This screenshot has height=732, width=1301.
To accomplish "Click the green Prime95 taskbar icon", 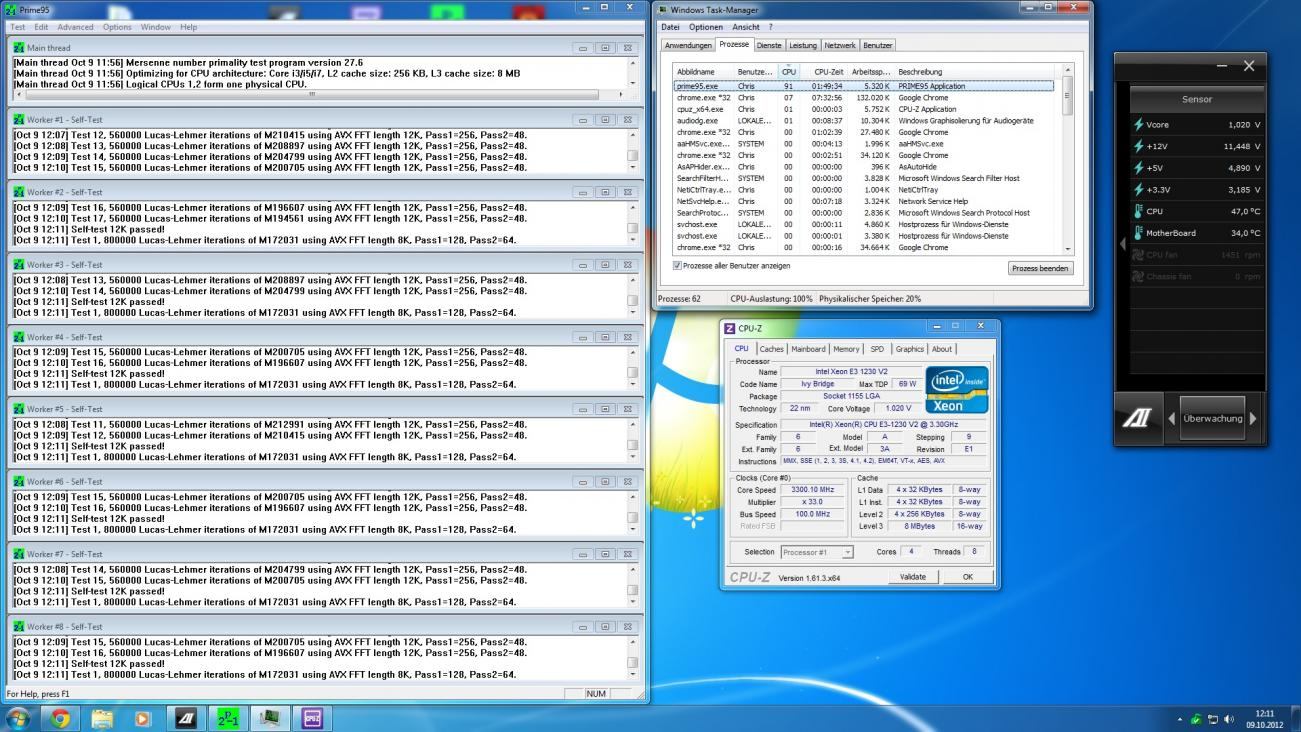I will click(227, 718).
